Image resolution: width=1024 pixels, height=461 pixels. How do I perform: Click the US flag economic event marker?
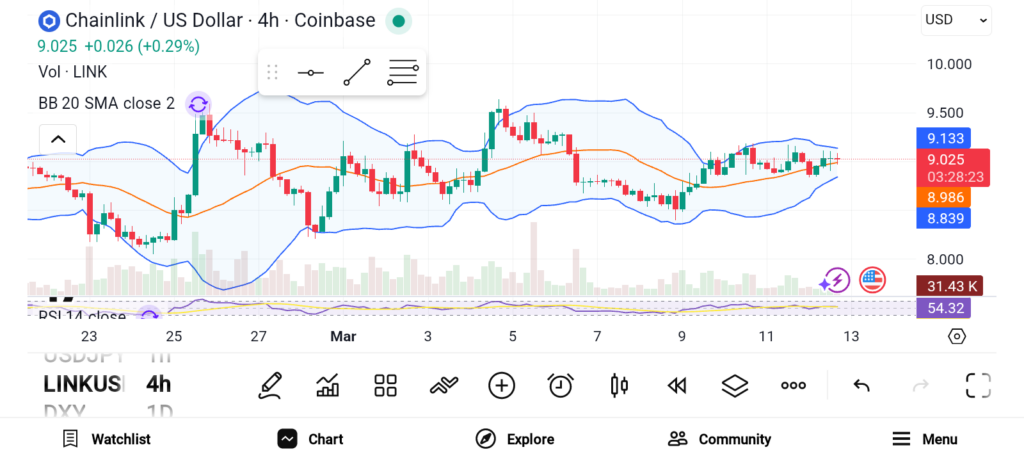[872, 279]
